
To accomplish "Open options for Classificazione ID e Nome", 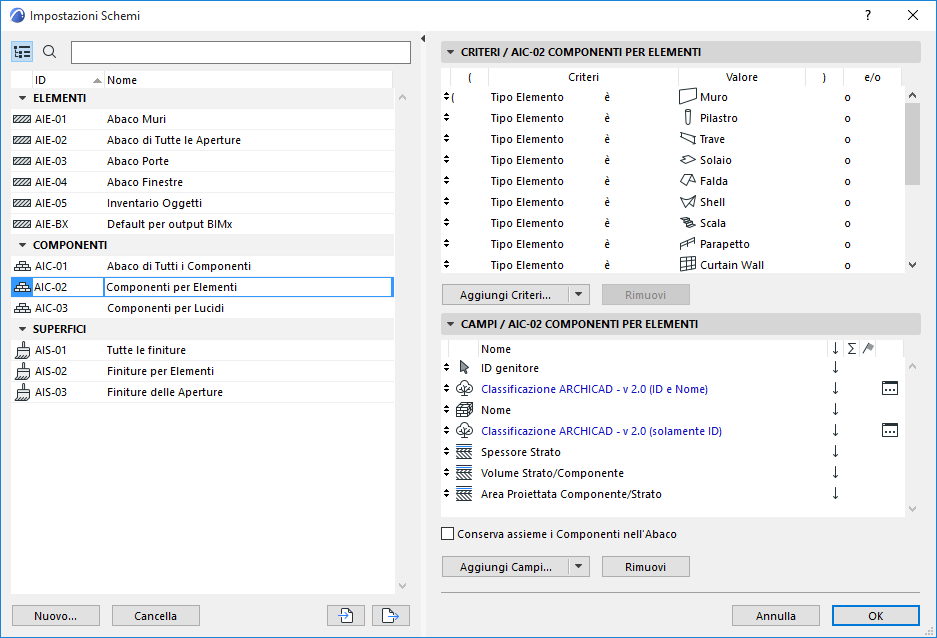I will pos(890,389).
